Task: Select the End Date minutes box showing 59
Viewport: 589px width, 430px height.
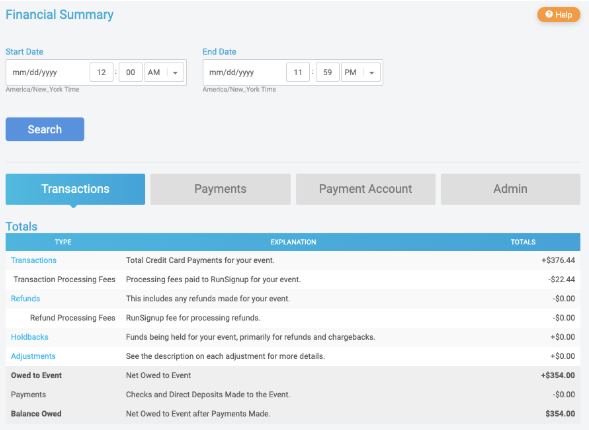Action: [328, 72]
